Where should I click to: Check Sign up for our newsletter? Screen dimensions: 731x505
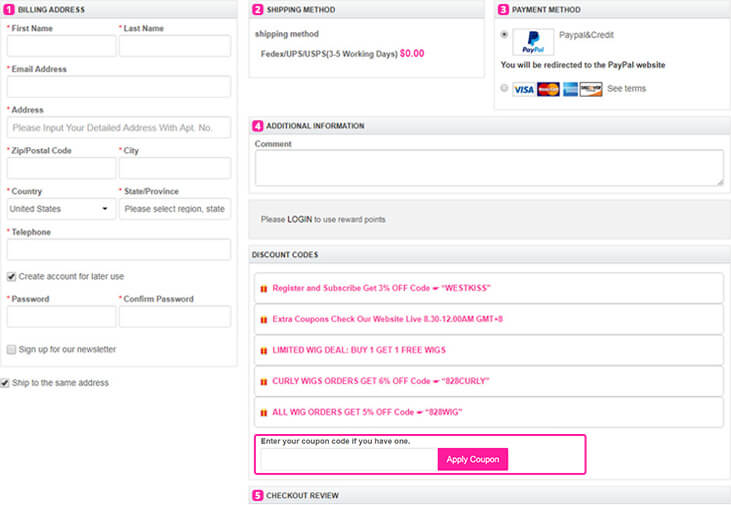point(12,349)
